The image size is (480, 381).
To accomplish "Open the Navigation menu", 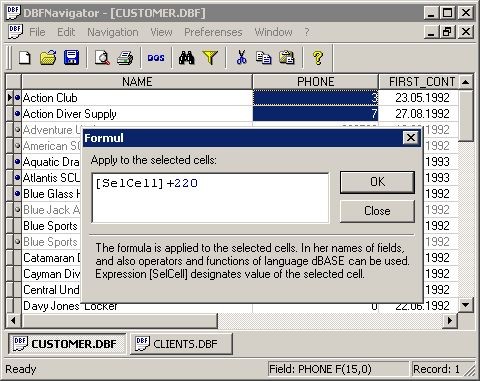I will click(x=113, y=32).
